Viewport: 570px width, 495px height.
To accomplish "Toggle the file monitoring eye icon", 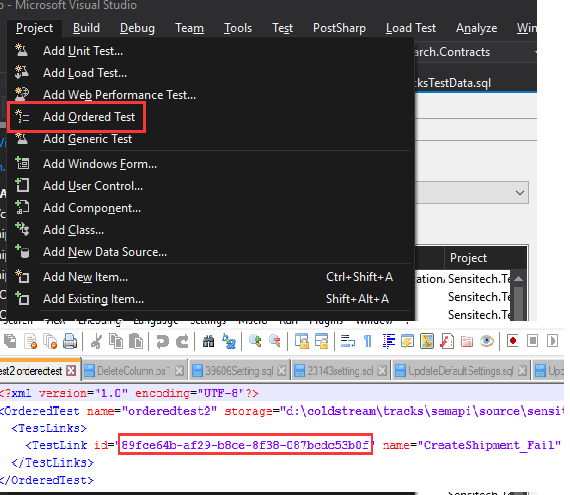I will coord(486,342).
